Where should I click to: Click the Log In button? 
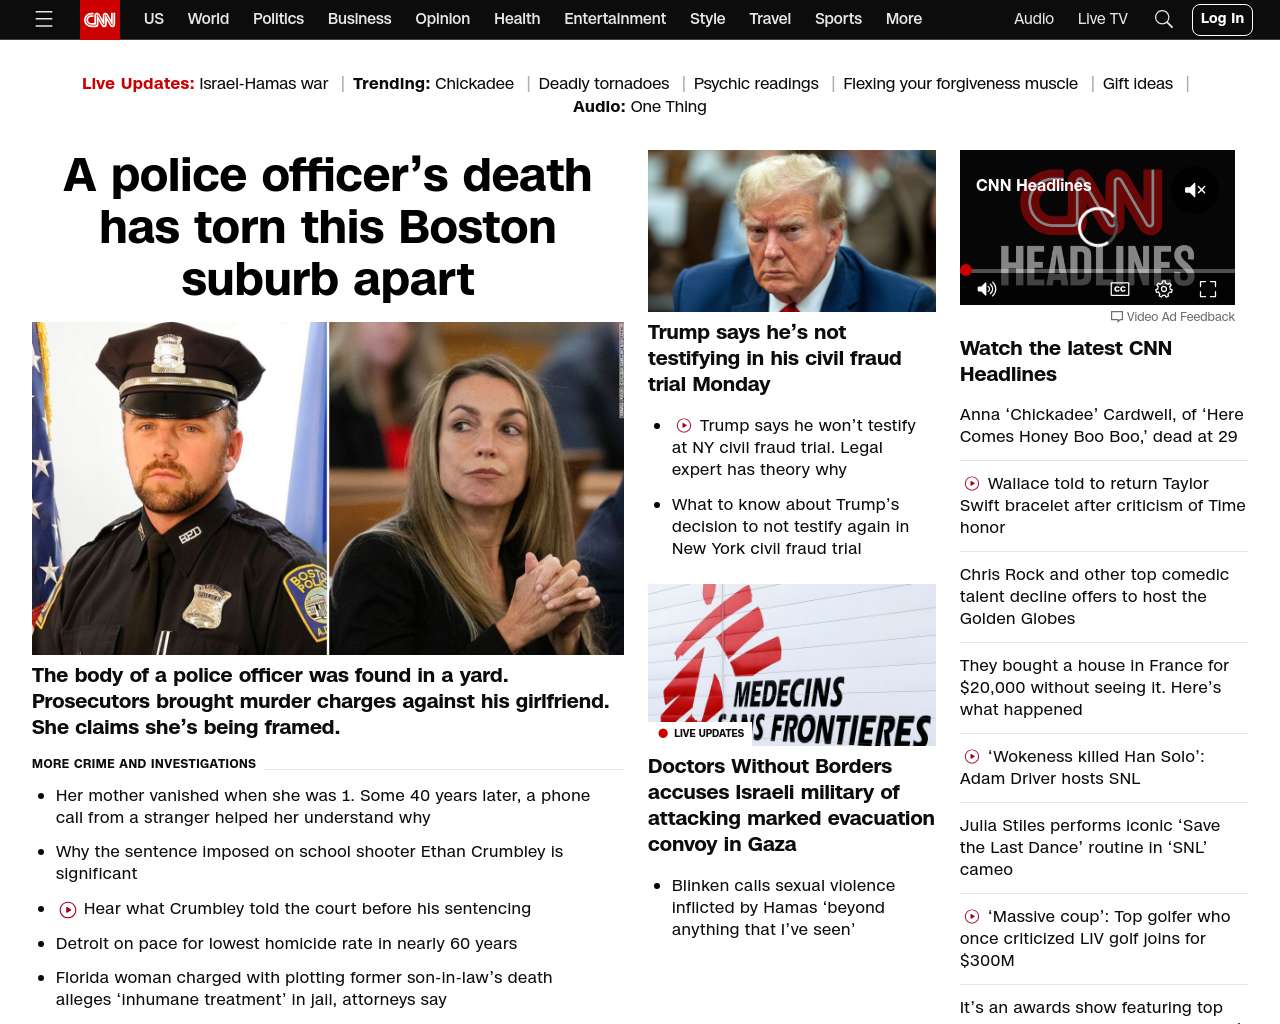click(x=1222, y=19)
